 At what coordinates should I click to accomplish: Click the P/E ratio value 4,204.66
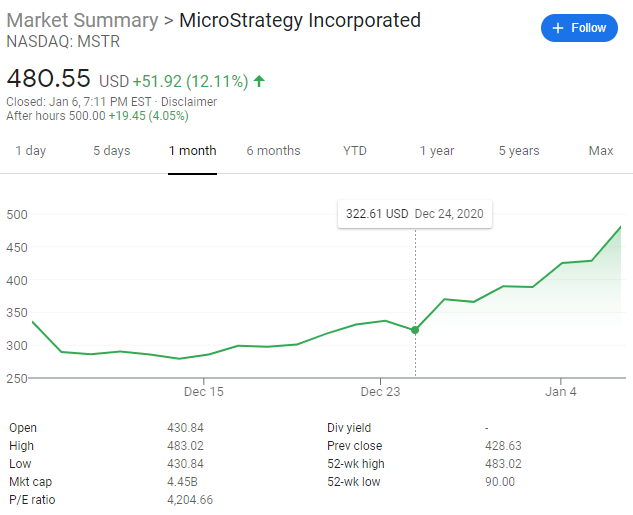pyautogui.click(x=190, y=500)
